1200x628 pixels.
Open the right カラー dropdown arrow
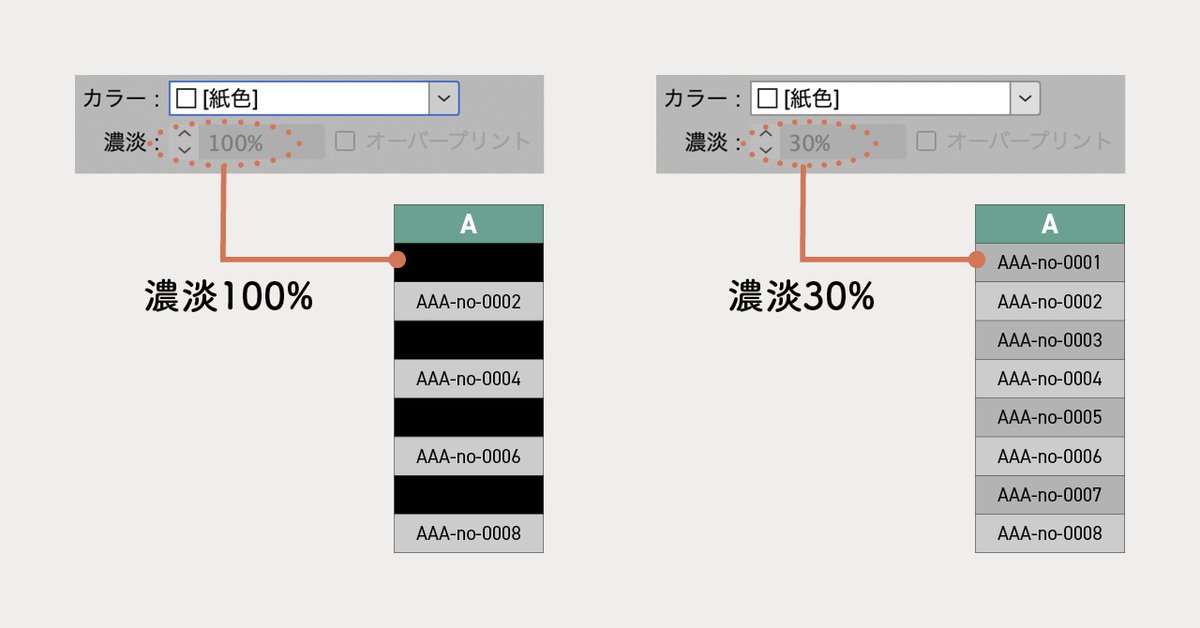[1025, 99]
